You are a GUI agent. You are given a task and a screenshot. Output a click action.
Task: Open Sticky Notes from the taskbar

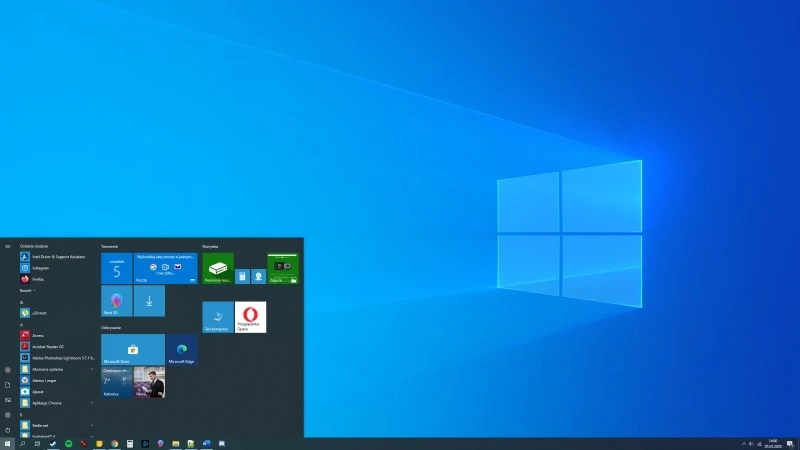(99, 444)
